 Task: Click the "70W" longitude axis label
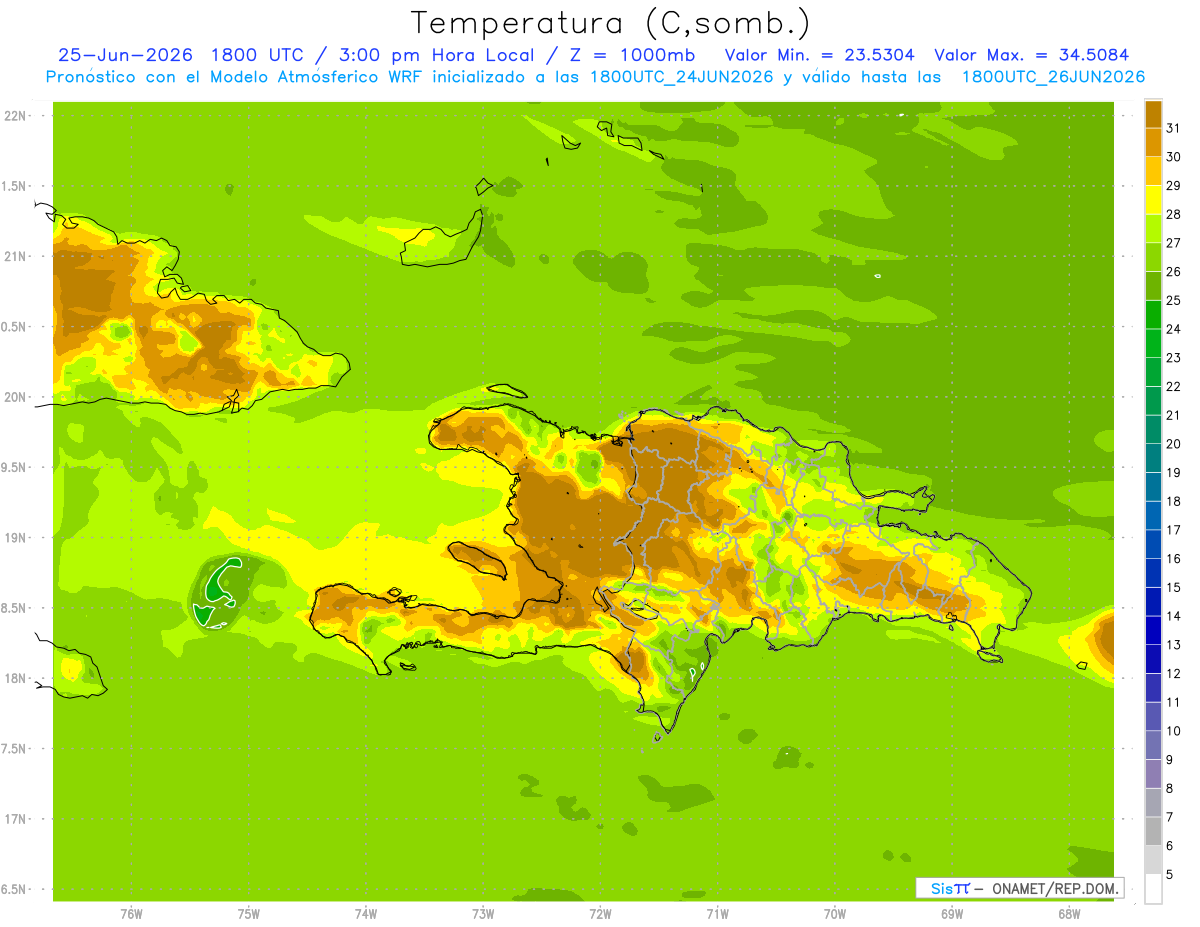click(x=835, y=914)
